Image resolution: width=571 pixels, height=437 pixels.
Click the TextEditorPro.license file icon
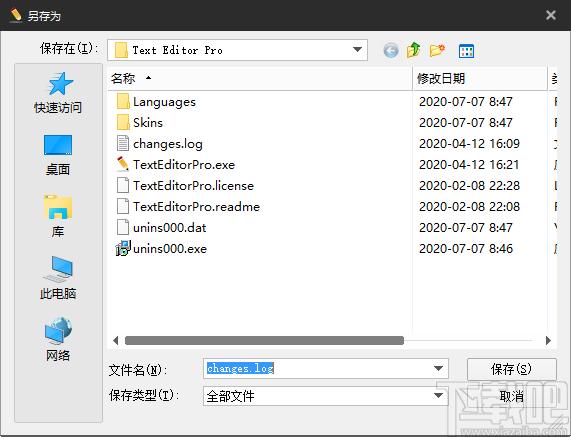[123, 185]
